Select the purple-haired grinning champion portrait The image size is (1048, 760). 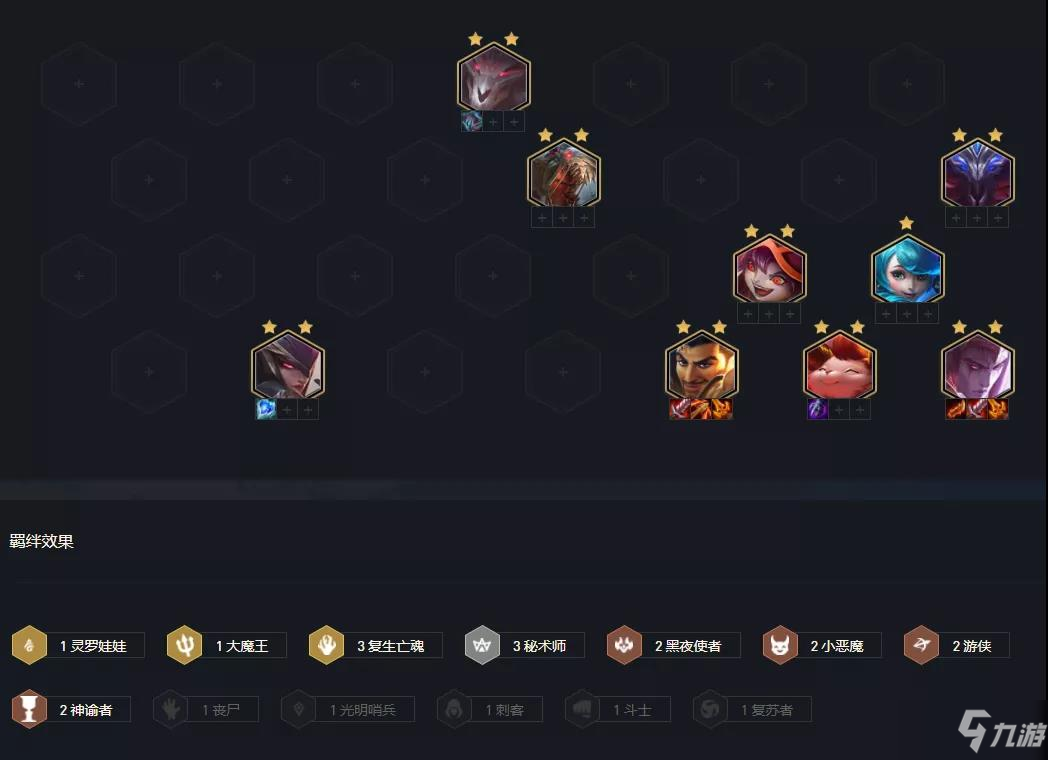tap(769, 269)
